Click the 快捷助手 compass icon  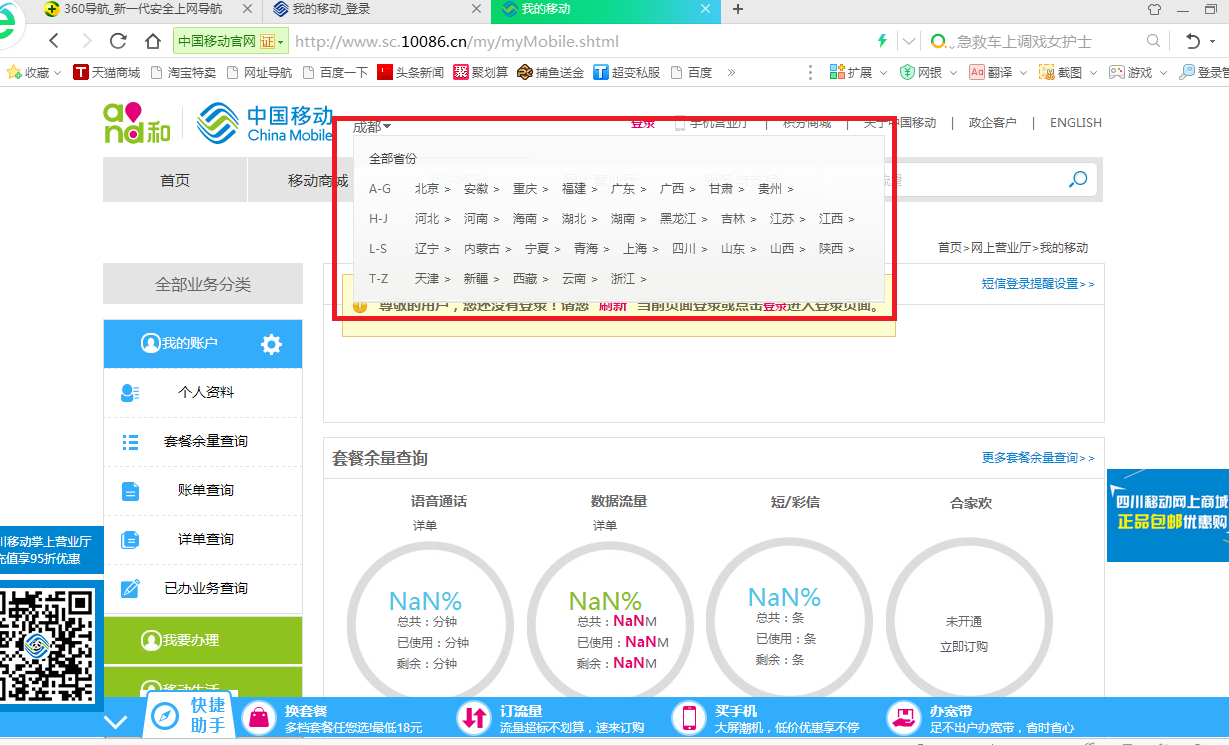point(164,717)
